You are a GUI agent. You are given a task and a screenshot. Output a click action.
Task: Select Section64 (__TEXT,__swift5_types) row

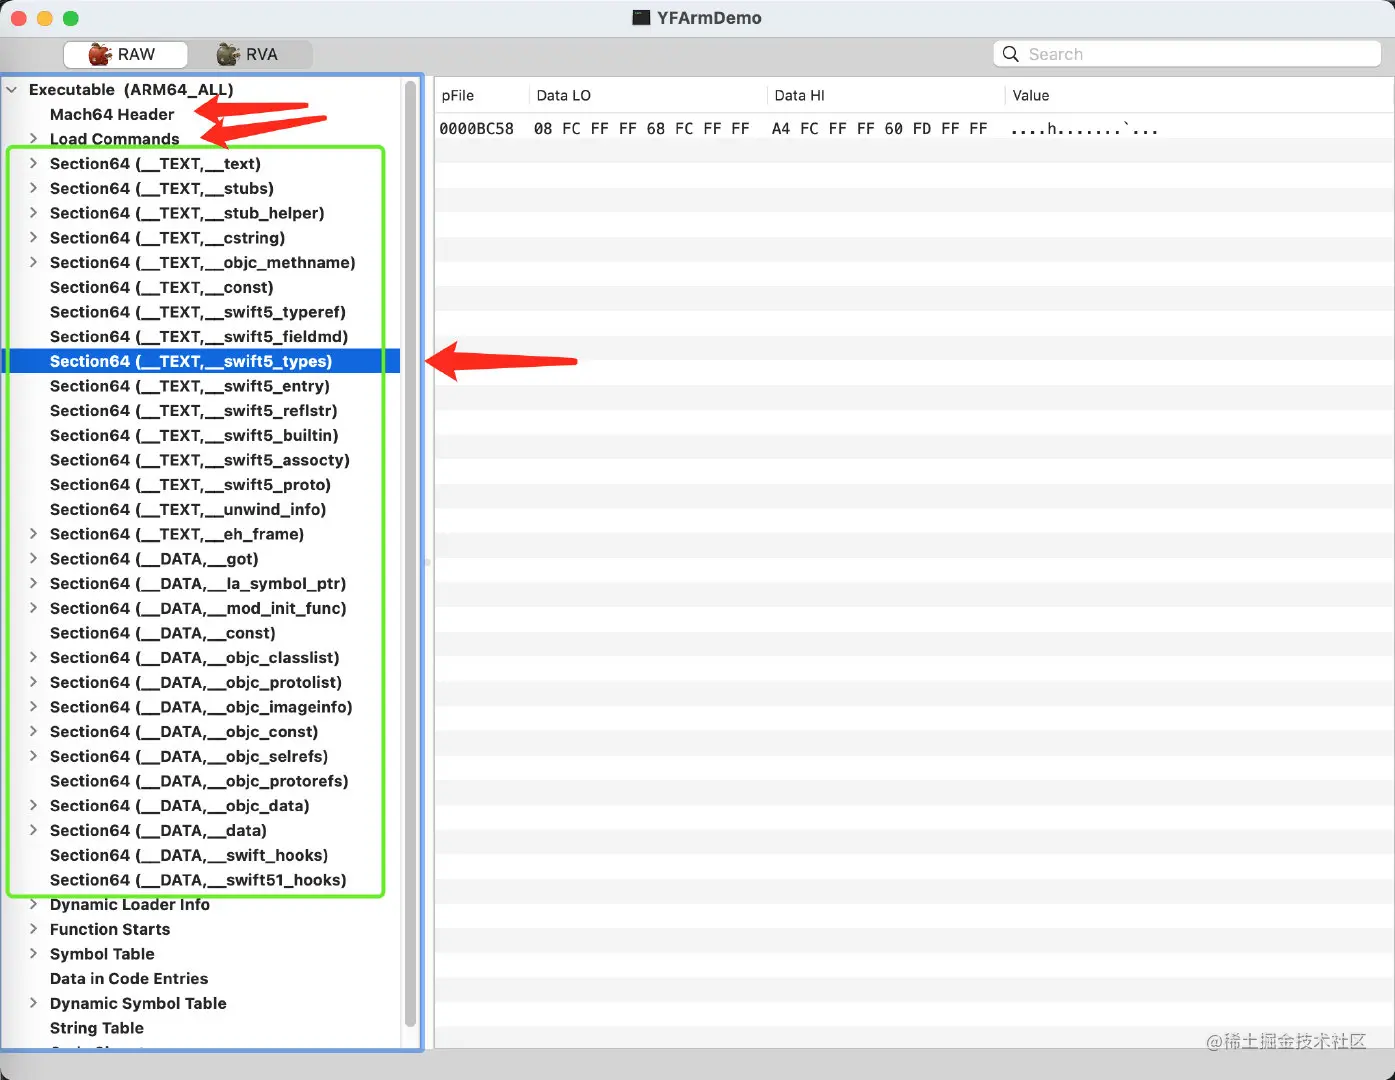(x=202, y=361)
